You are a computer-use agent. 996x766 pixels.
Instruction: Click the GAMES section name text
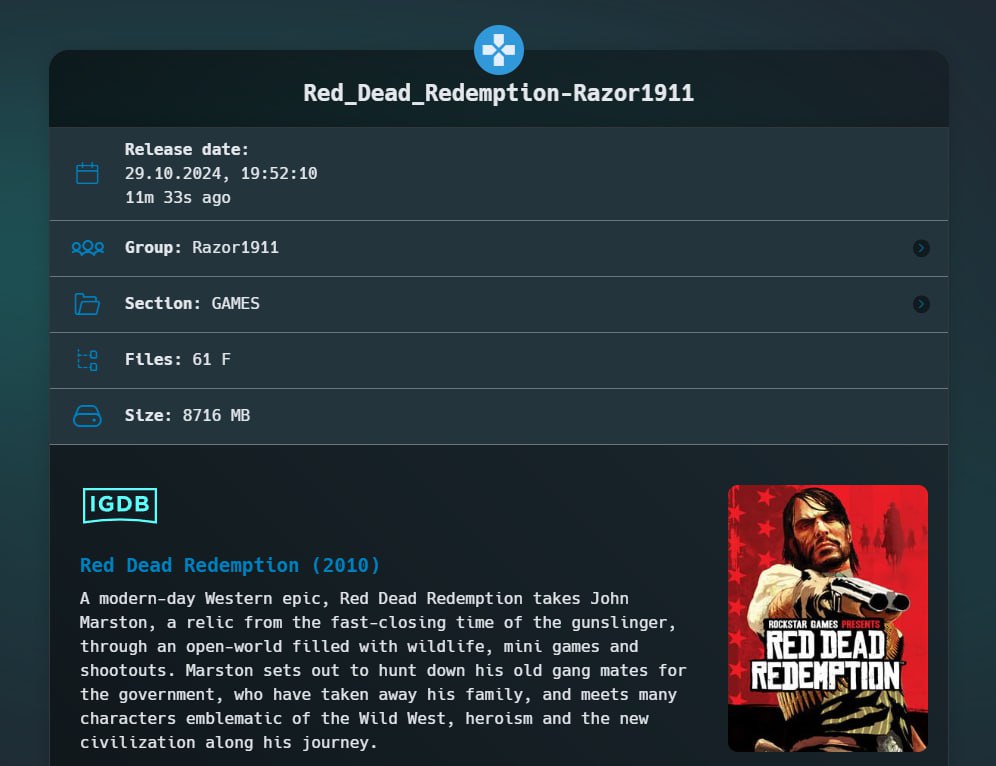(x=235, y=304)
